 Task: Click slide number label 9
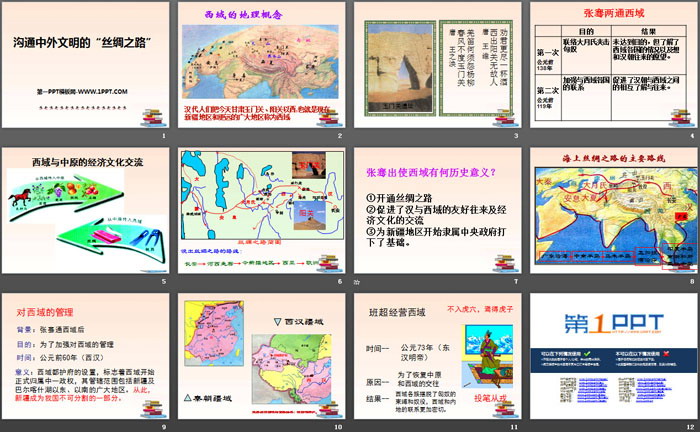(164, 427)
